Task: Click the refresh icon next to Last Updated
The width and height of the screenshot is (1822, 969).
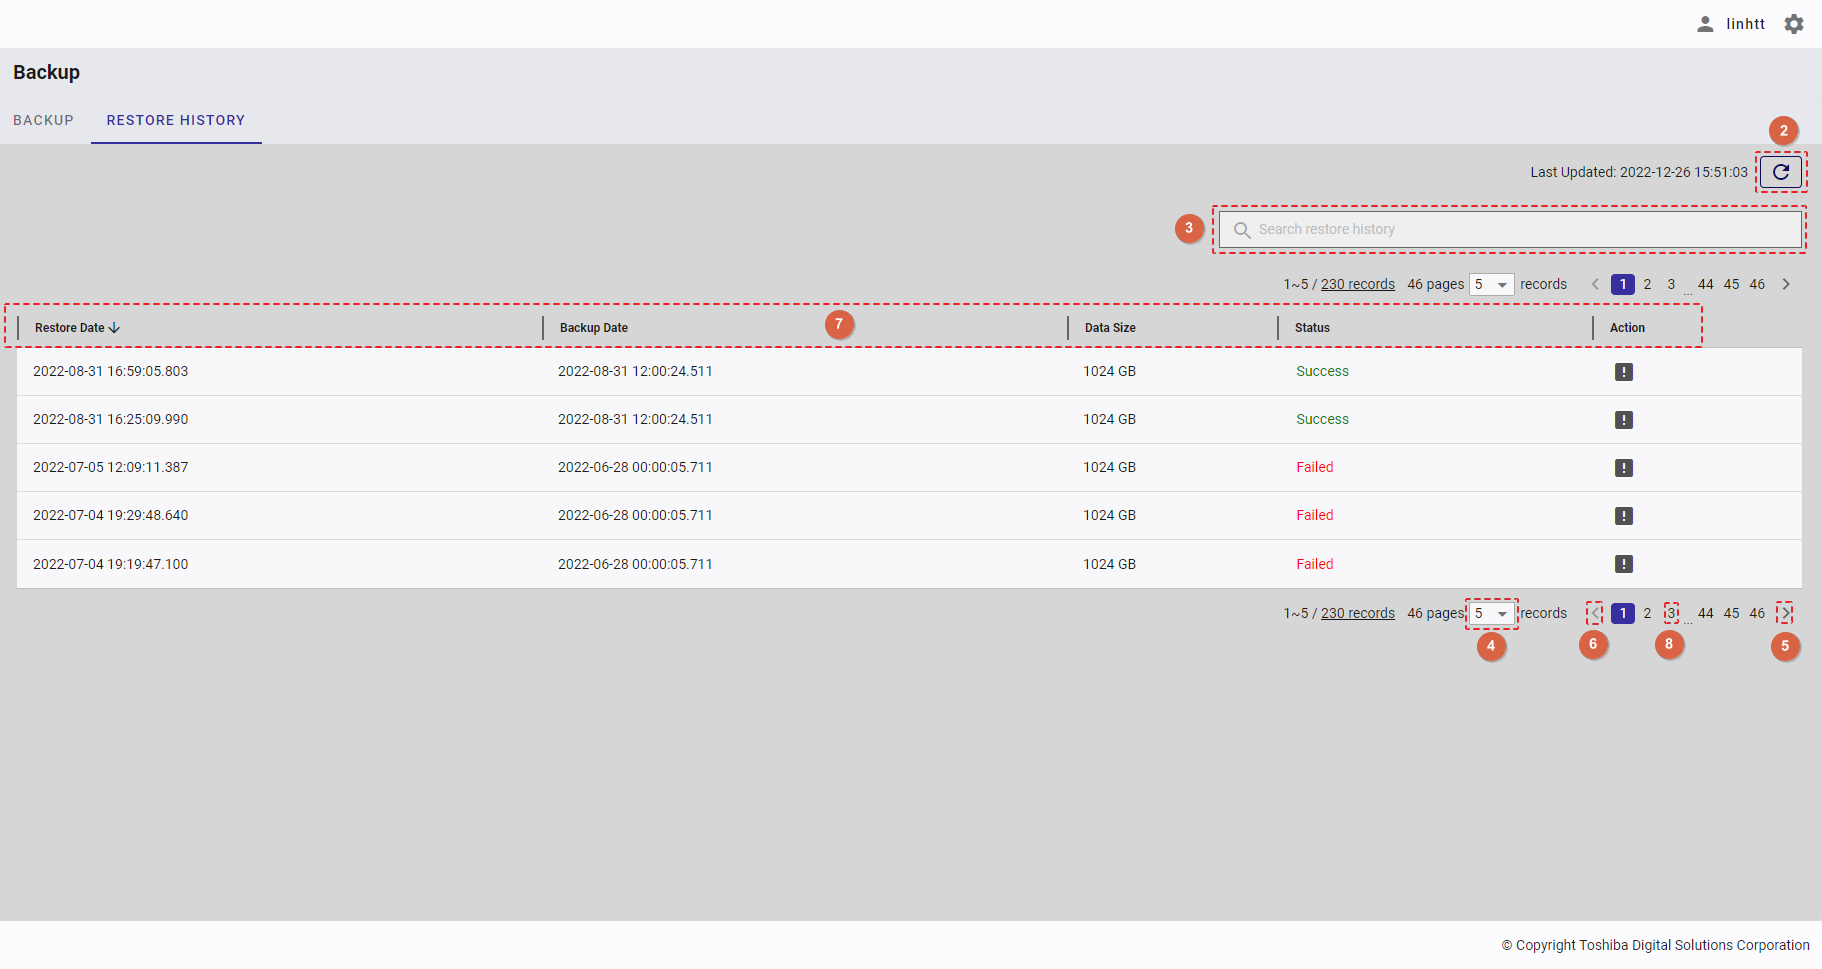Action: (x=1780, y=172)
